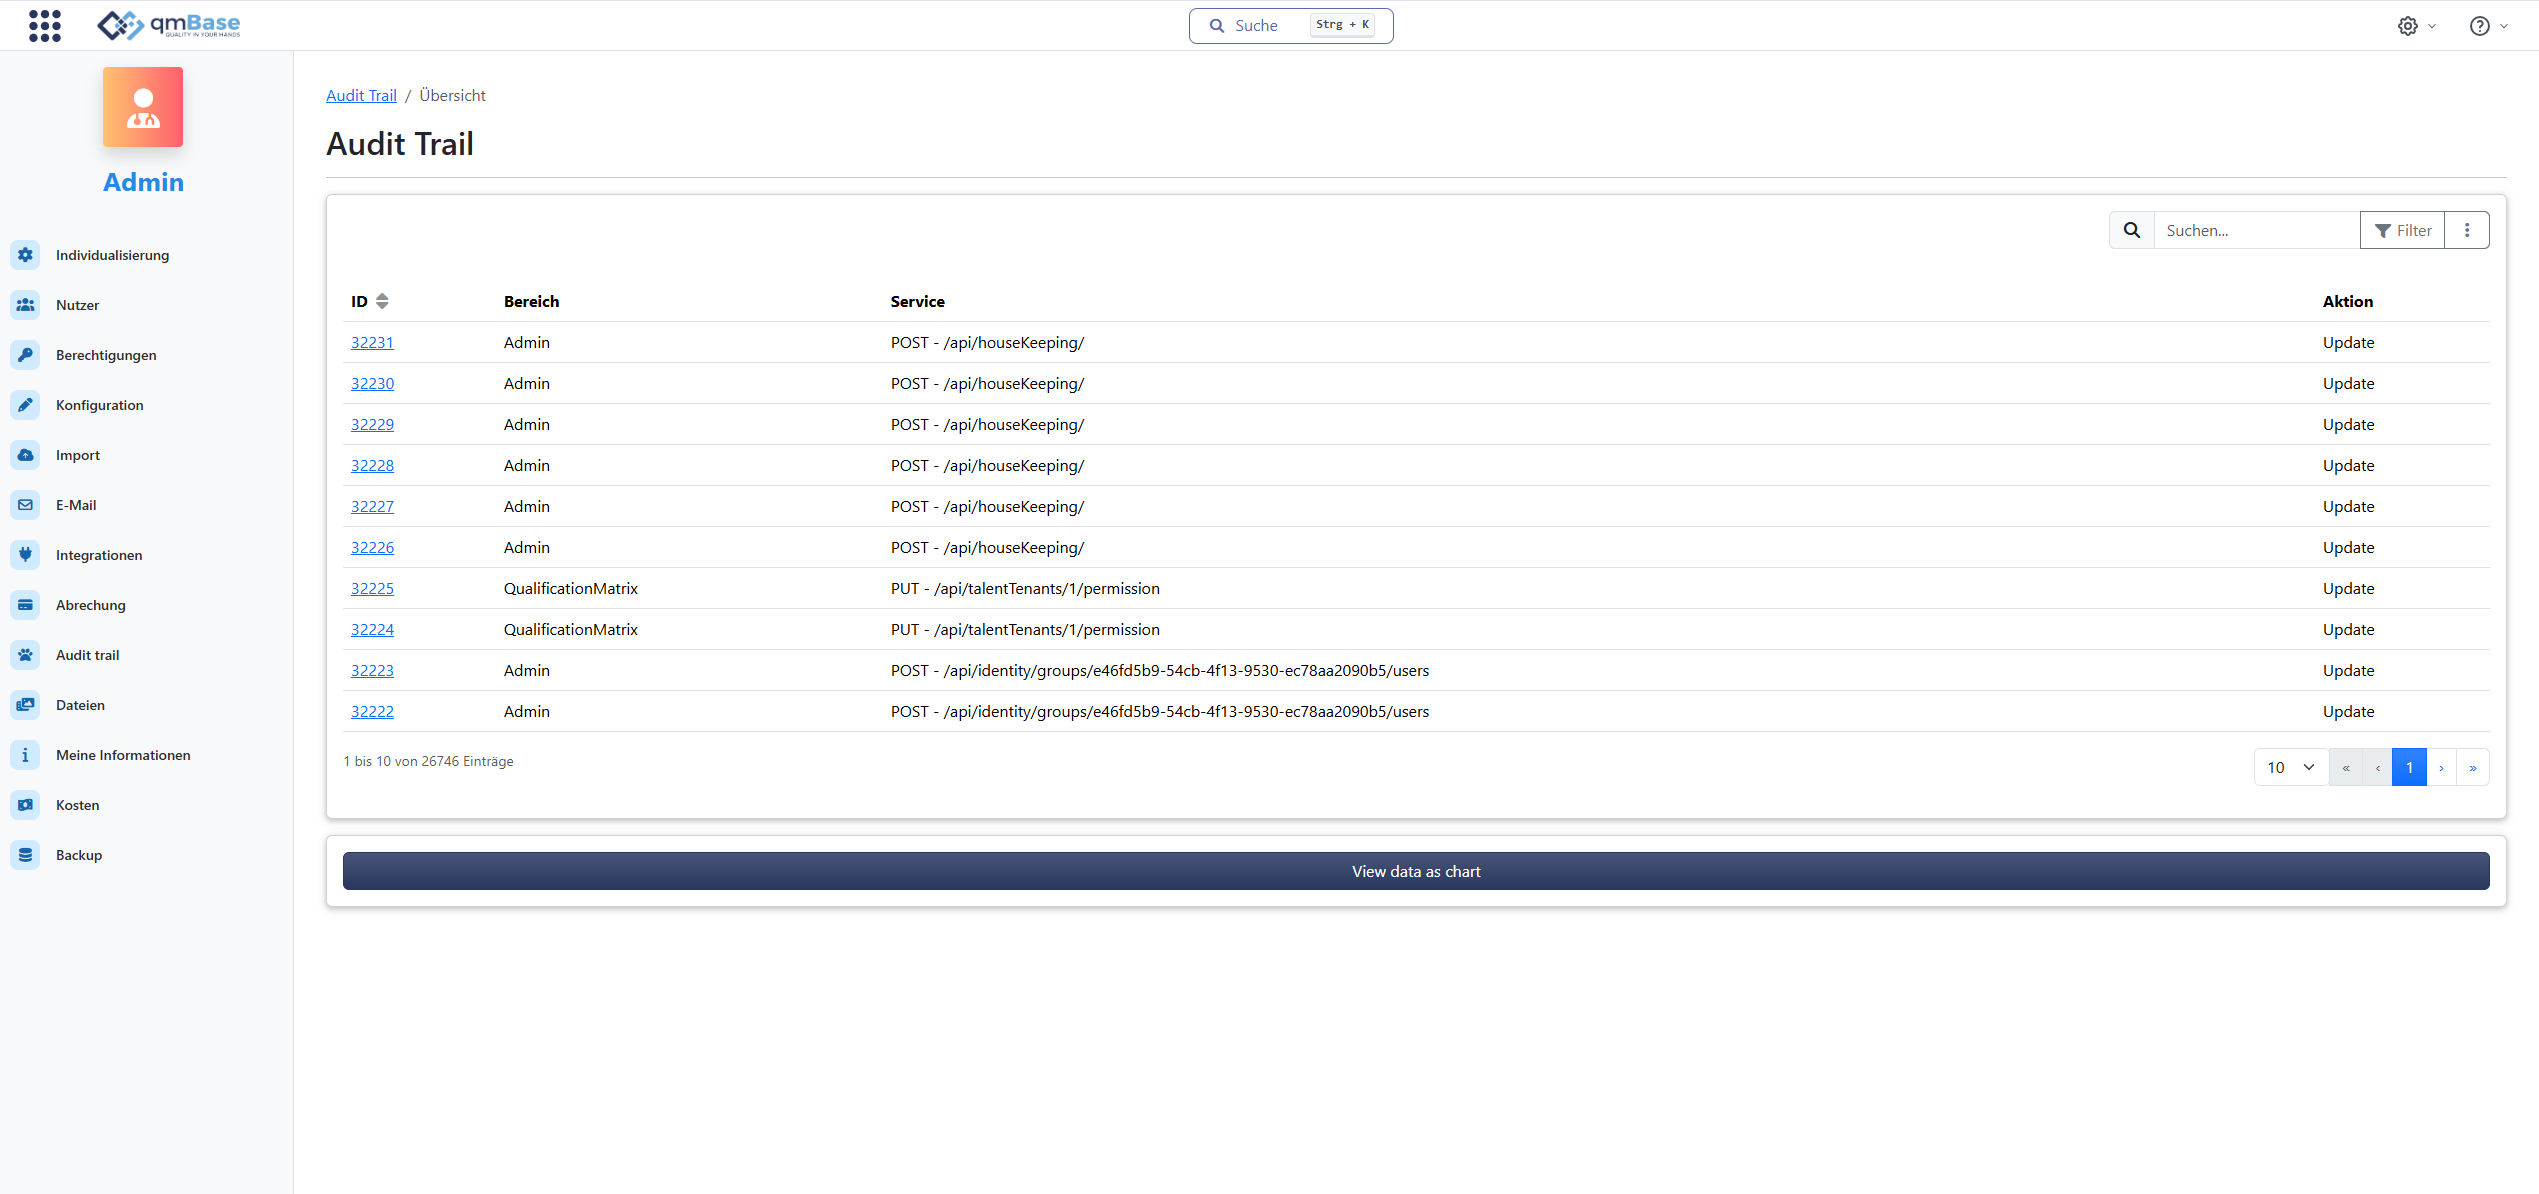This screenshot has width=2539, height=1194.
Task: Open Individualisierung in sidebar
Action: pyautogui.click(x=112, y=255)
